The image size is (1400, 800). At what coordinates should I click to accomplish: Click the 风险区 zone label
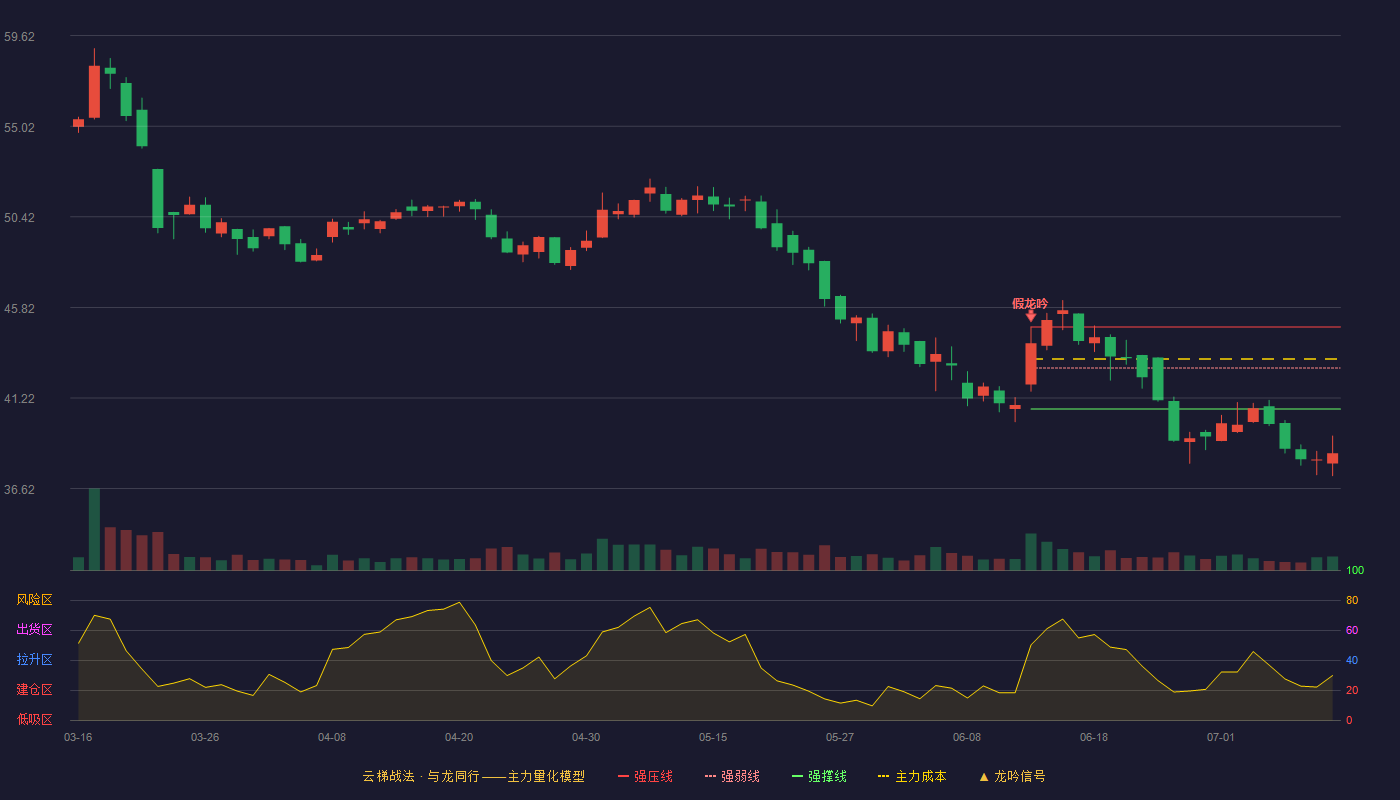pos(34,600)
